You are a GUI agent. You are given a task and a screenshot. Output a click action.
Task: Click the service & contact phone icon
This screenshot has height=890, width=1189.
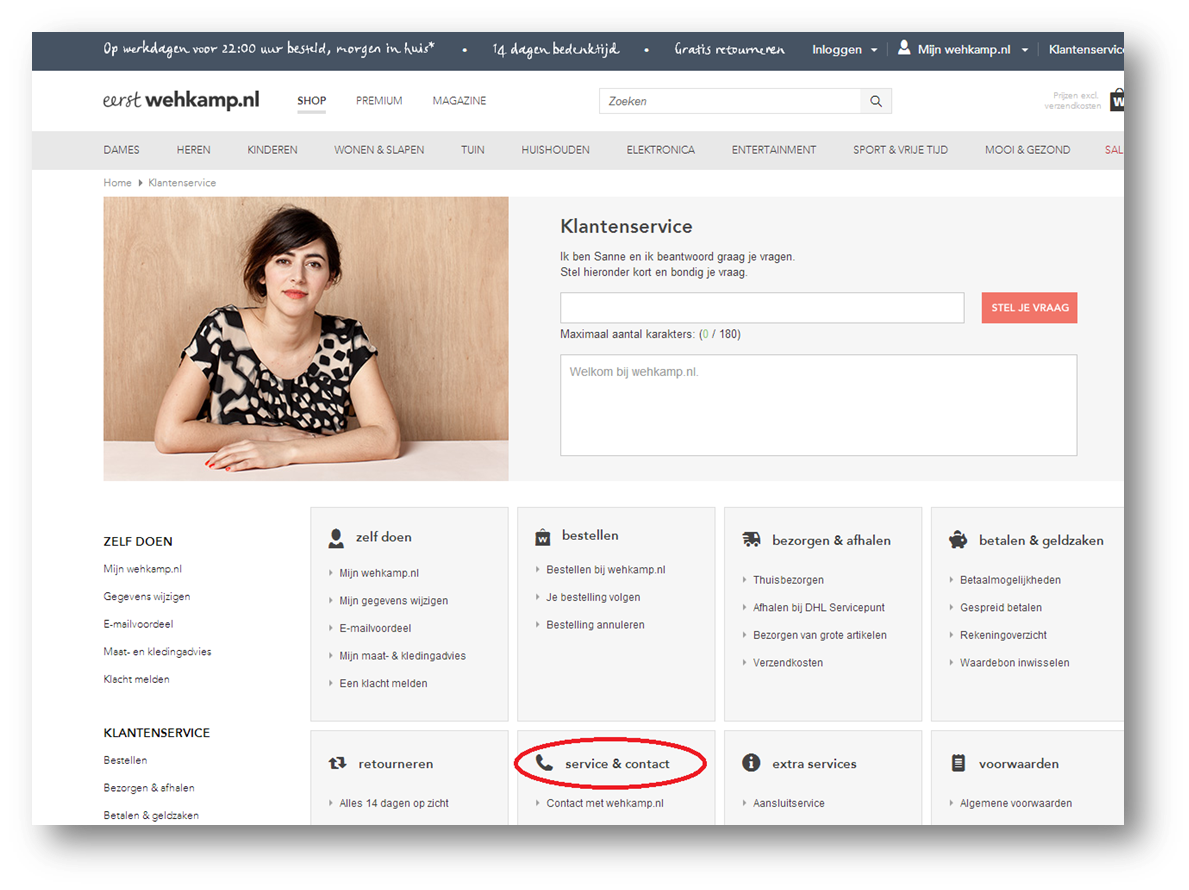[544, 762]
